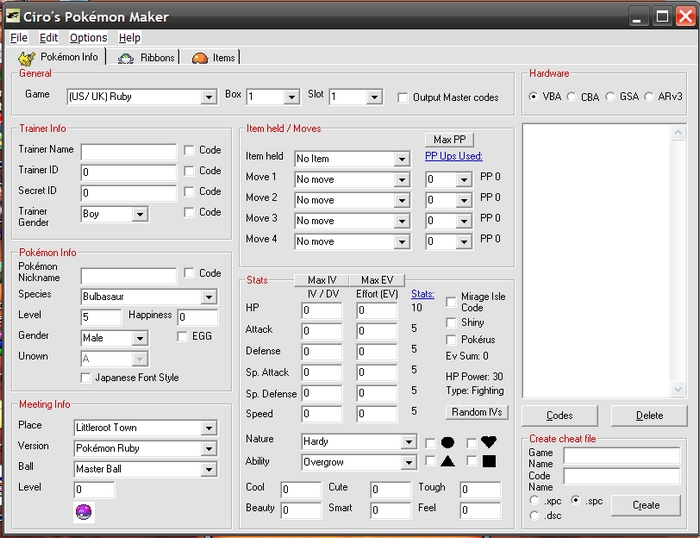700x538 pixels.
Task: Enable Japanese Font Style
Action: pyautogui.click(x=85, y=378)
